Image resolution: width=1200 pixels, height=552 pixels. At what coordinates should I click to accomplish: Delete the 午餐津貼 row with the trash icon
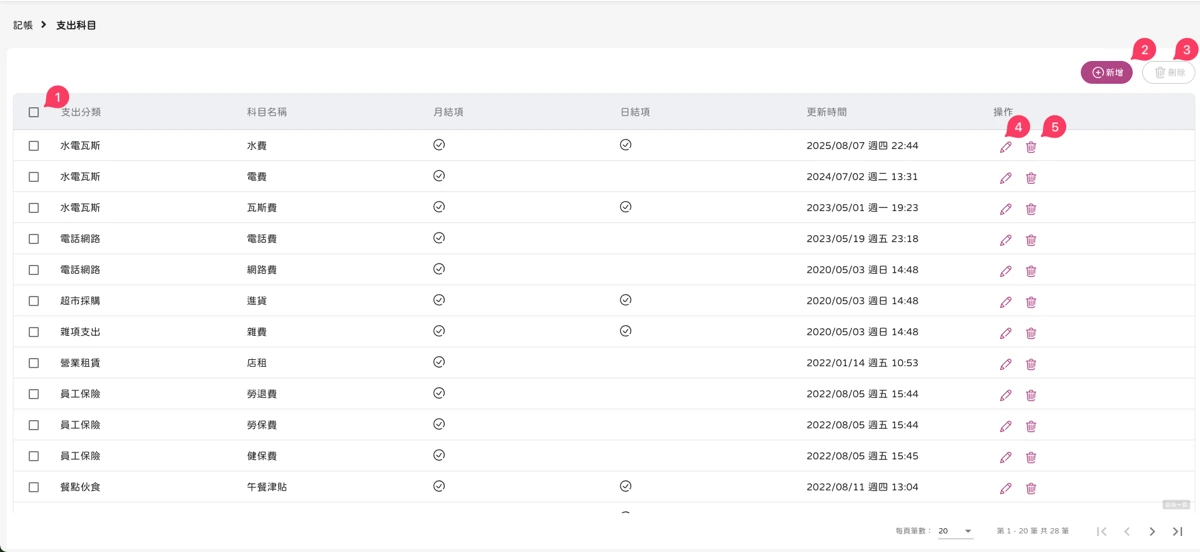pyautogui.click(x=1031, y=488)
